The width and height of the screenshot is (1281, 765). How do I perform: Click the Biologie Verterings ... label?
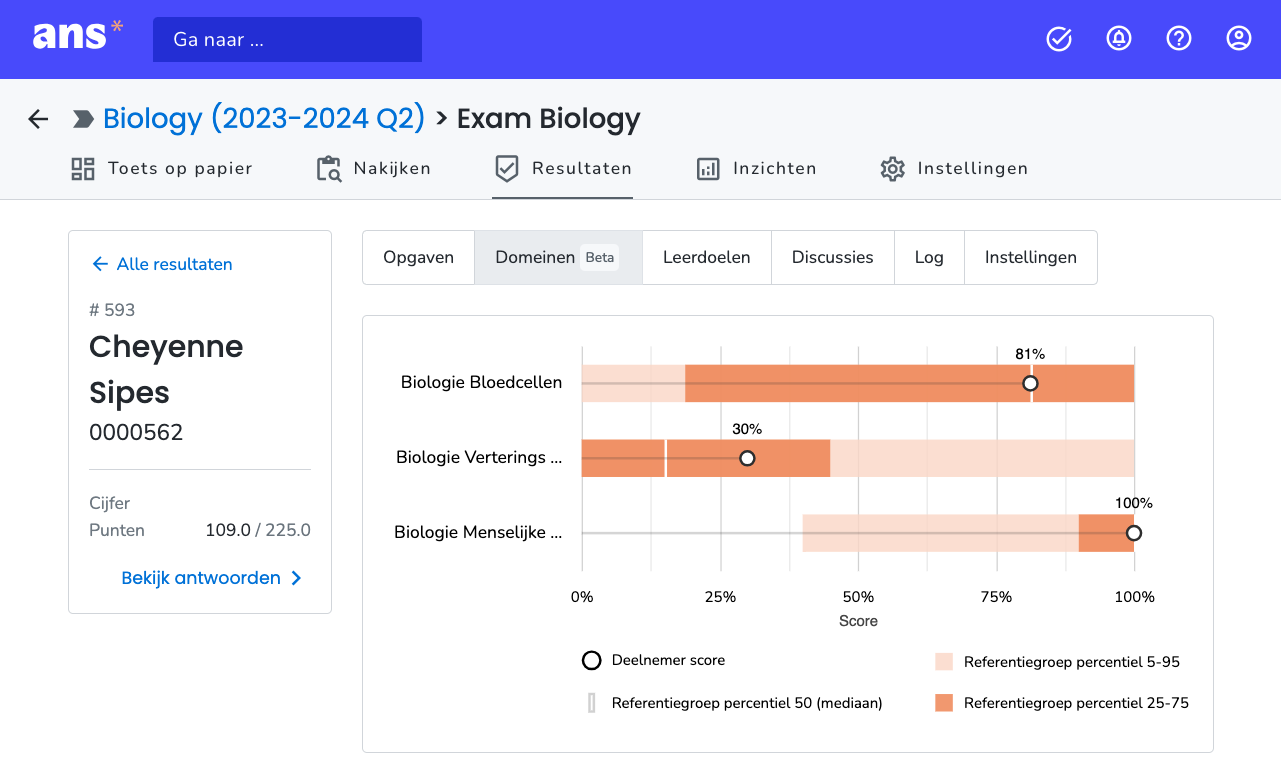479,457
